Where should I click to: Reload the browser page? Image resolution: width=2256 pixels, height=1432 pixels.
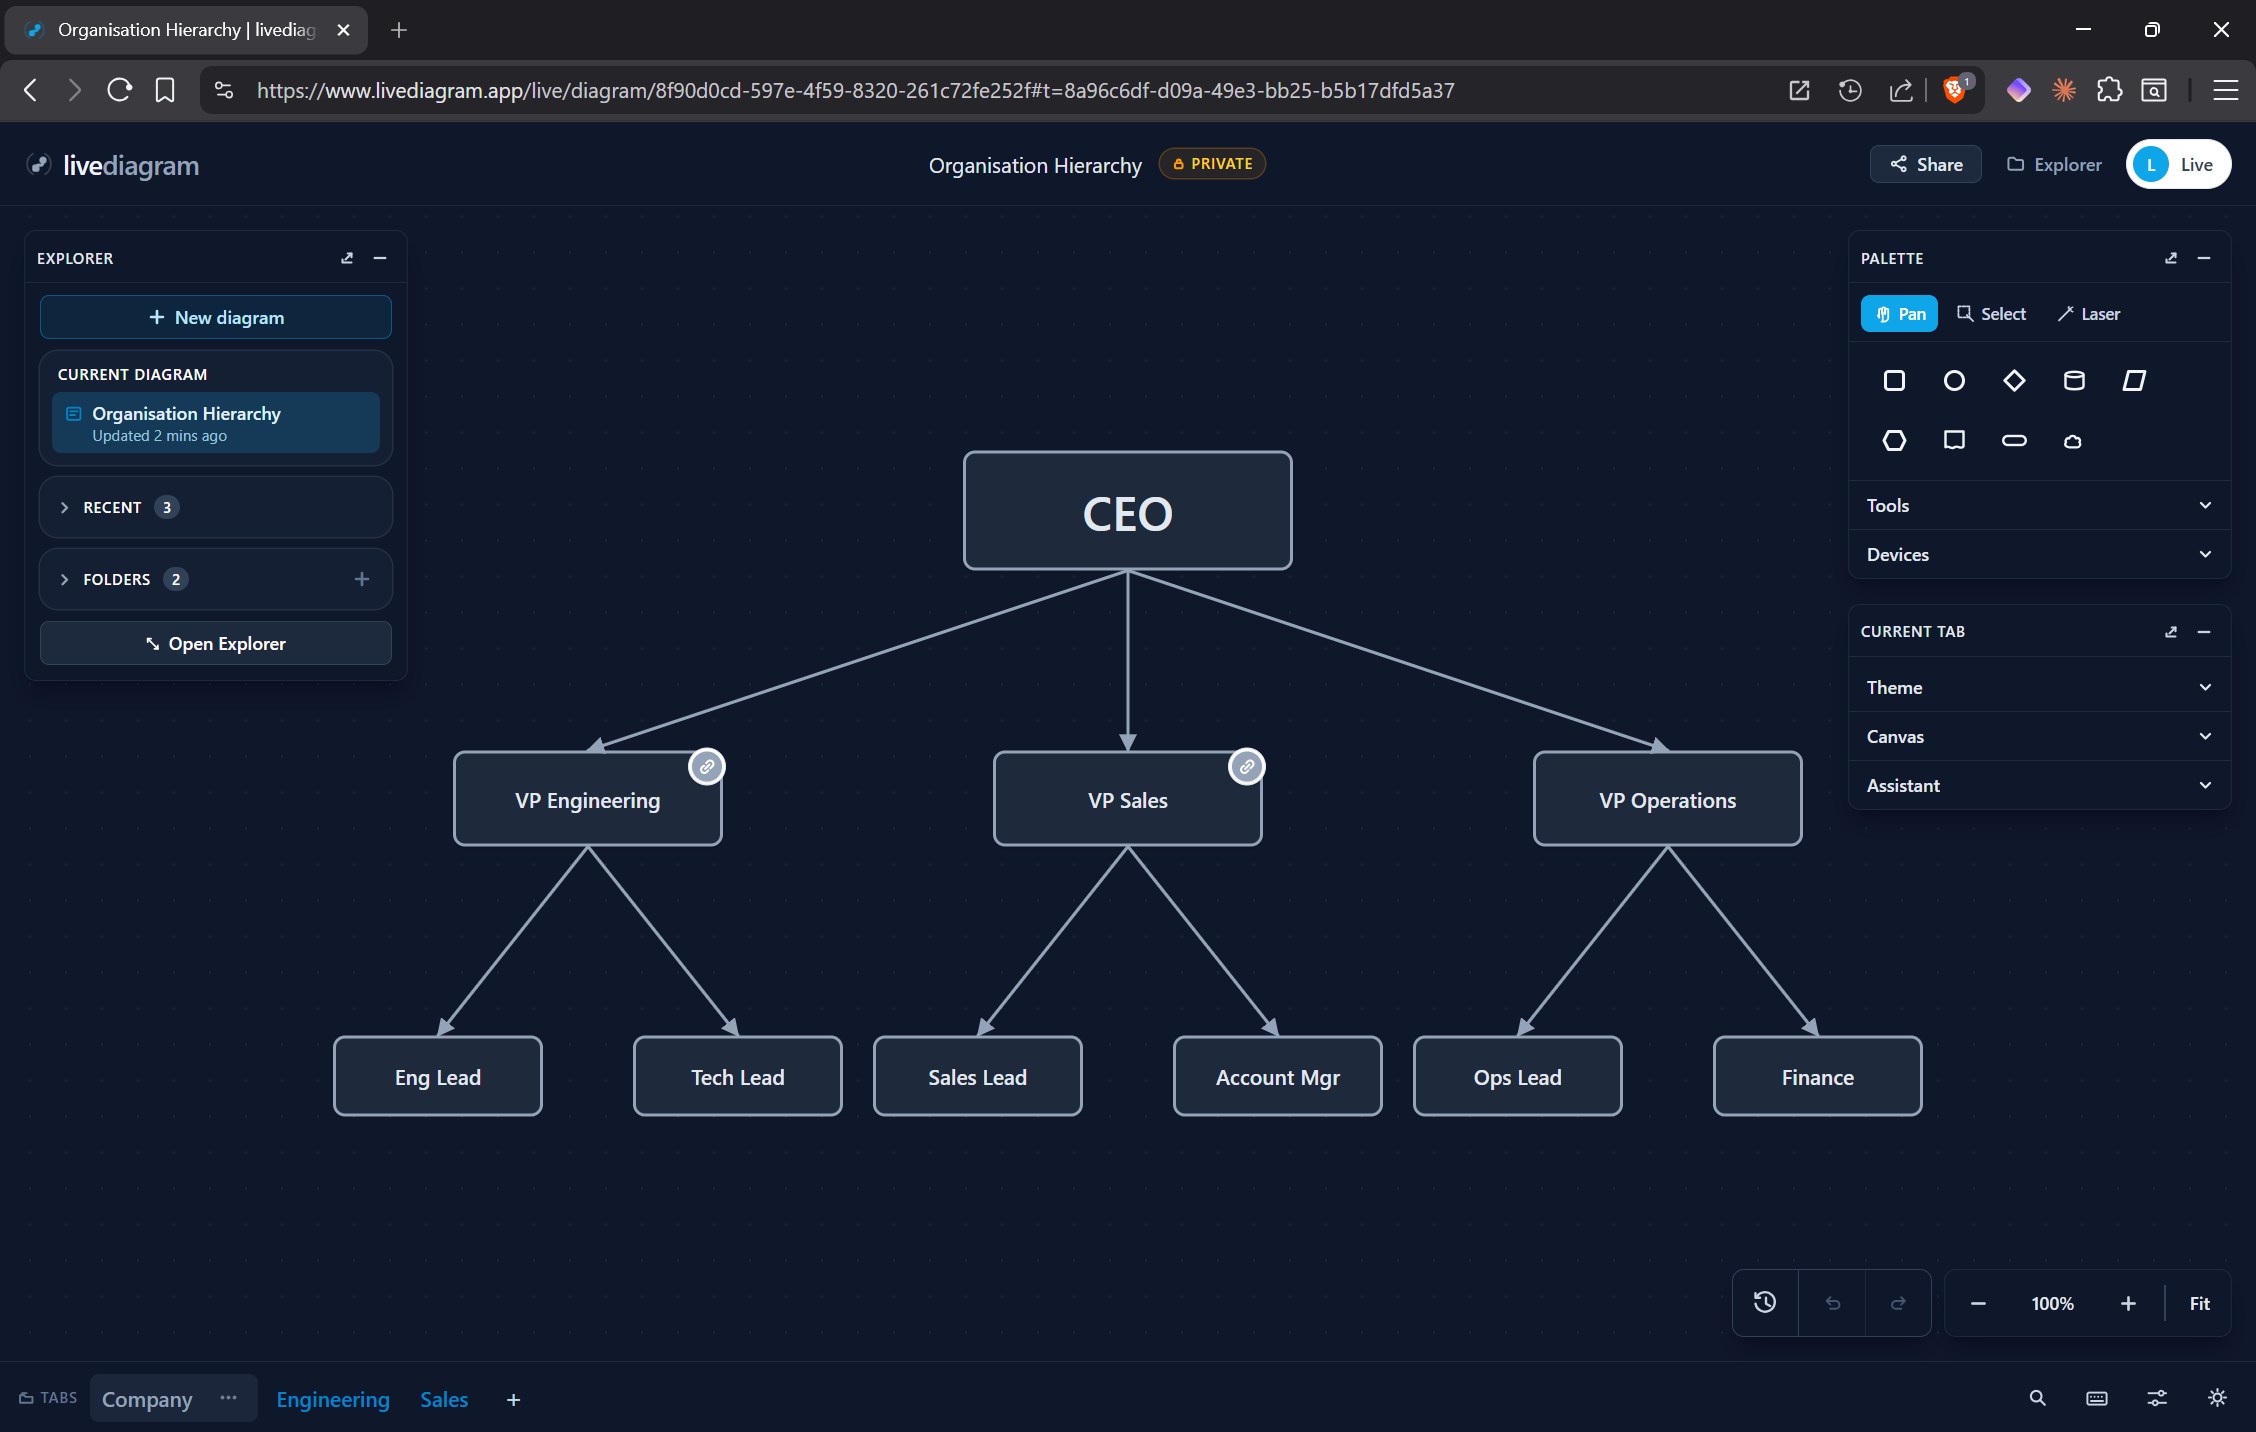[119, 90]
